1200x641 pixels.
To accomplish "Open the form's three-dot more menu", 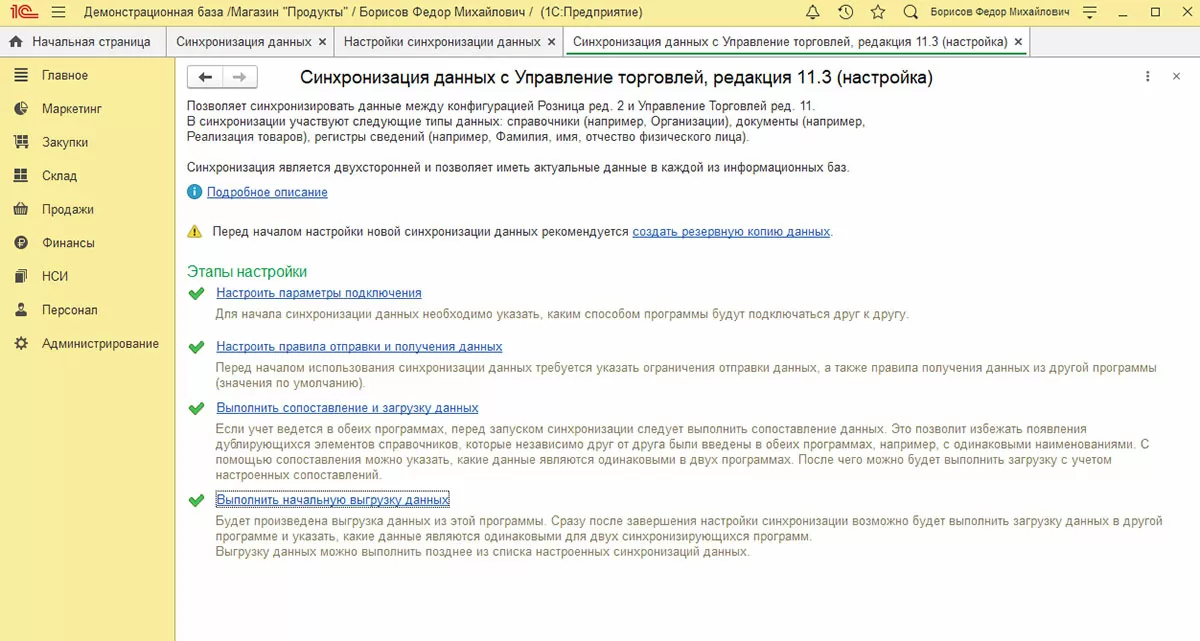I will click(1147, 77).
